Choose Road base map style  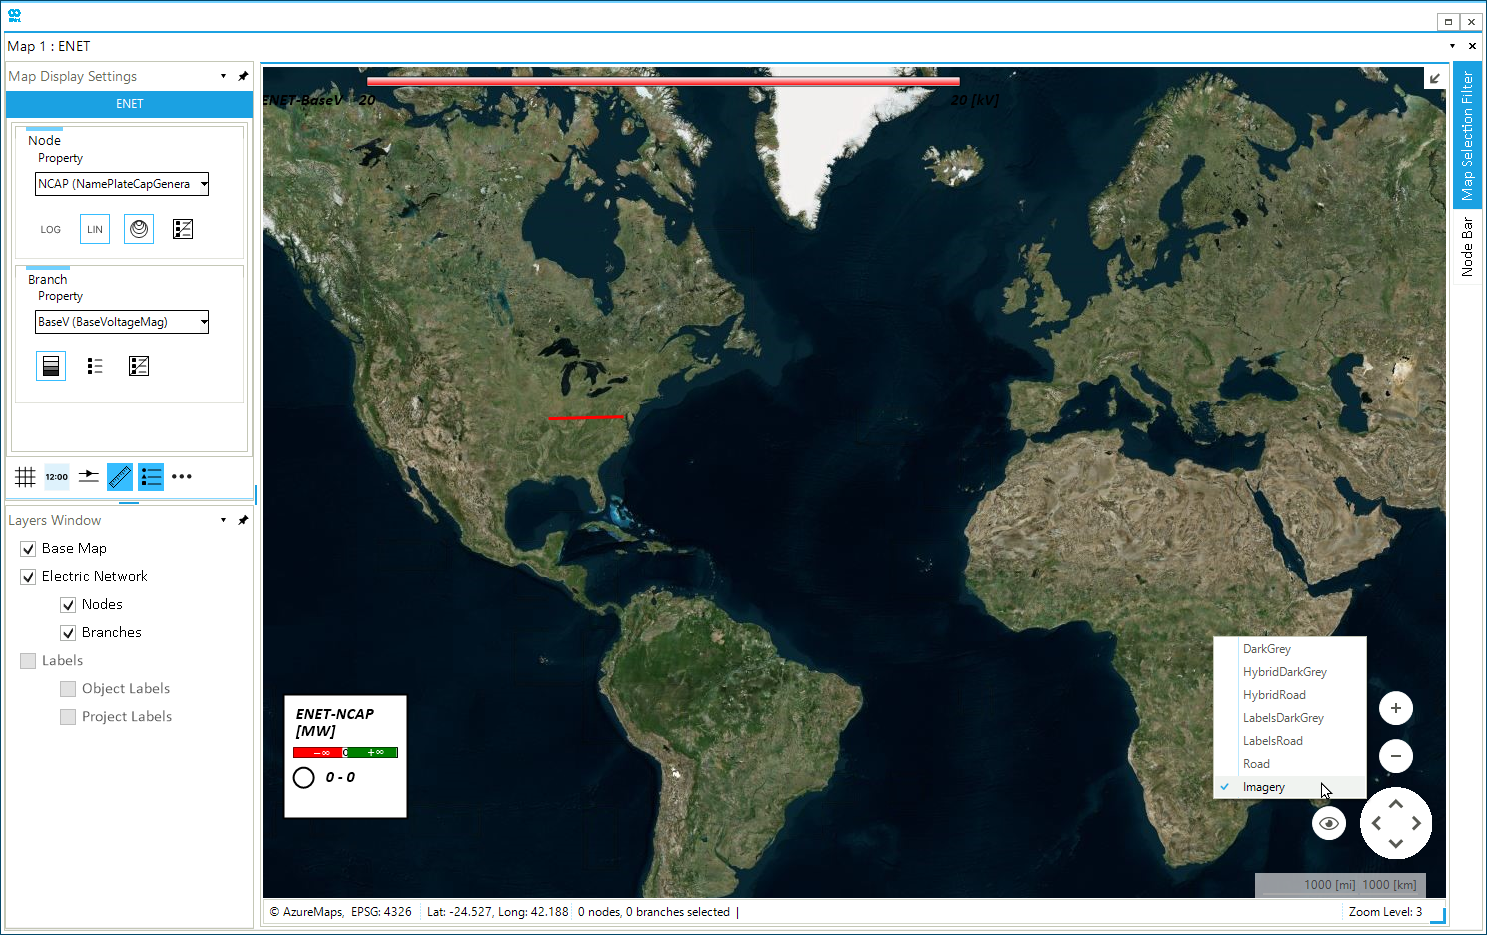coord(1290,764)
